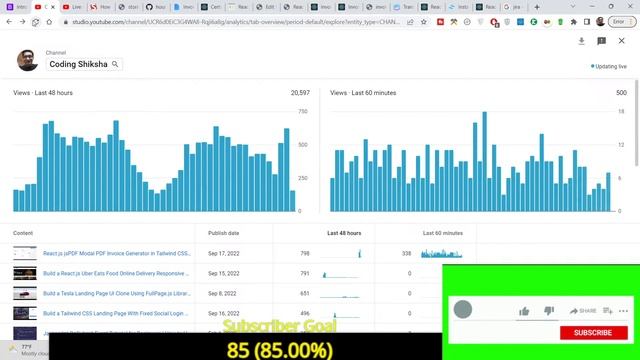Switch to the Live YouTube tab
This screenshot has width=640, height=360.
[x=73, y=7]
